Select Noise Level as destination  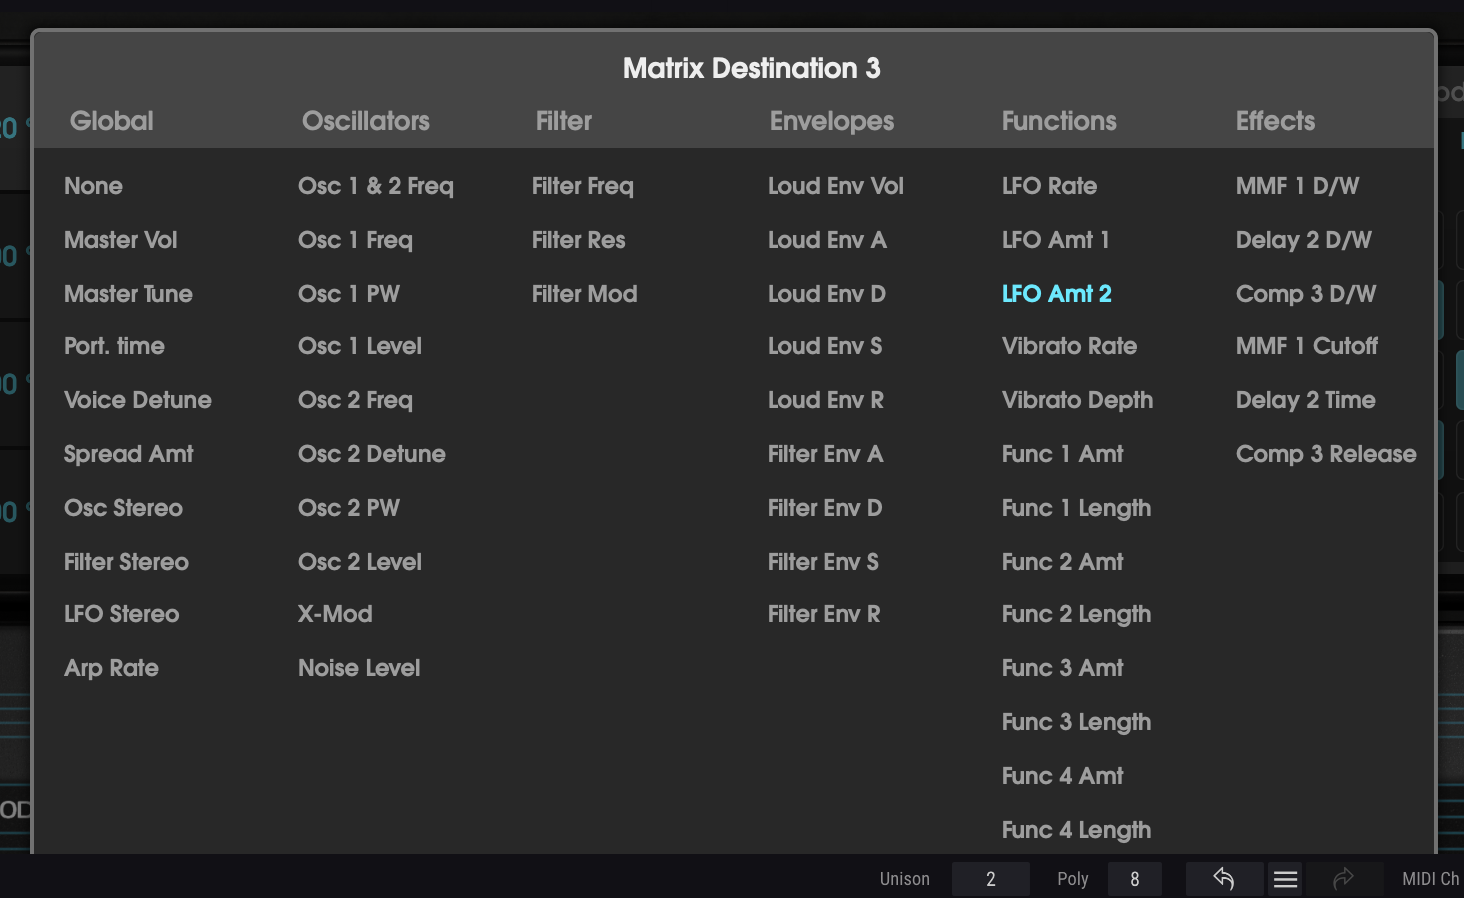pyautogui.click(x=359, y=667)
